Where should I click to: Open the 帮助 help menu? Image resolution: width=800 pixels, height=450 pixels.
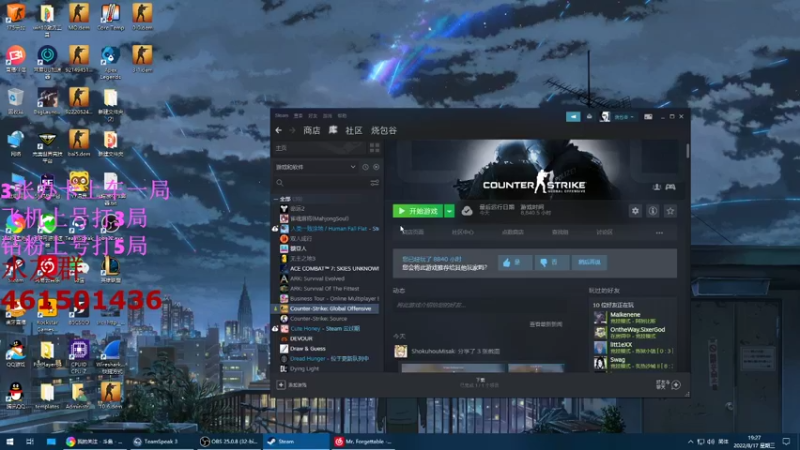click(x=342, y=116)
